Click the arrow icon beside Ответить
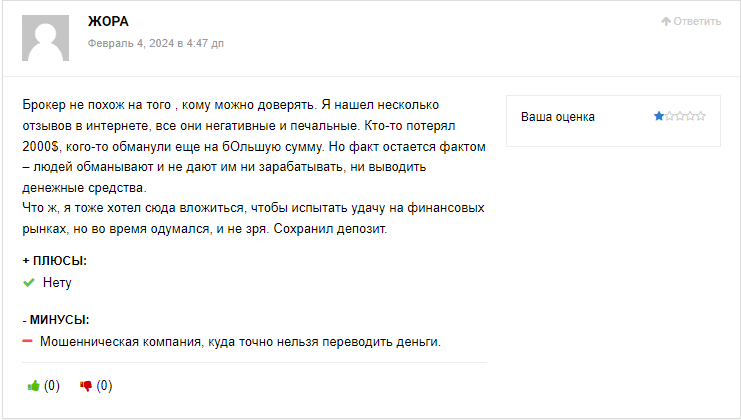 (666, 21)
